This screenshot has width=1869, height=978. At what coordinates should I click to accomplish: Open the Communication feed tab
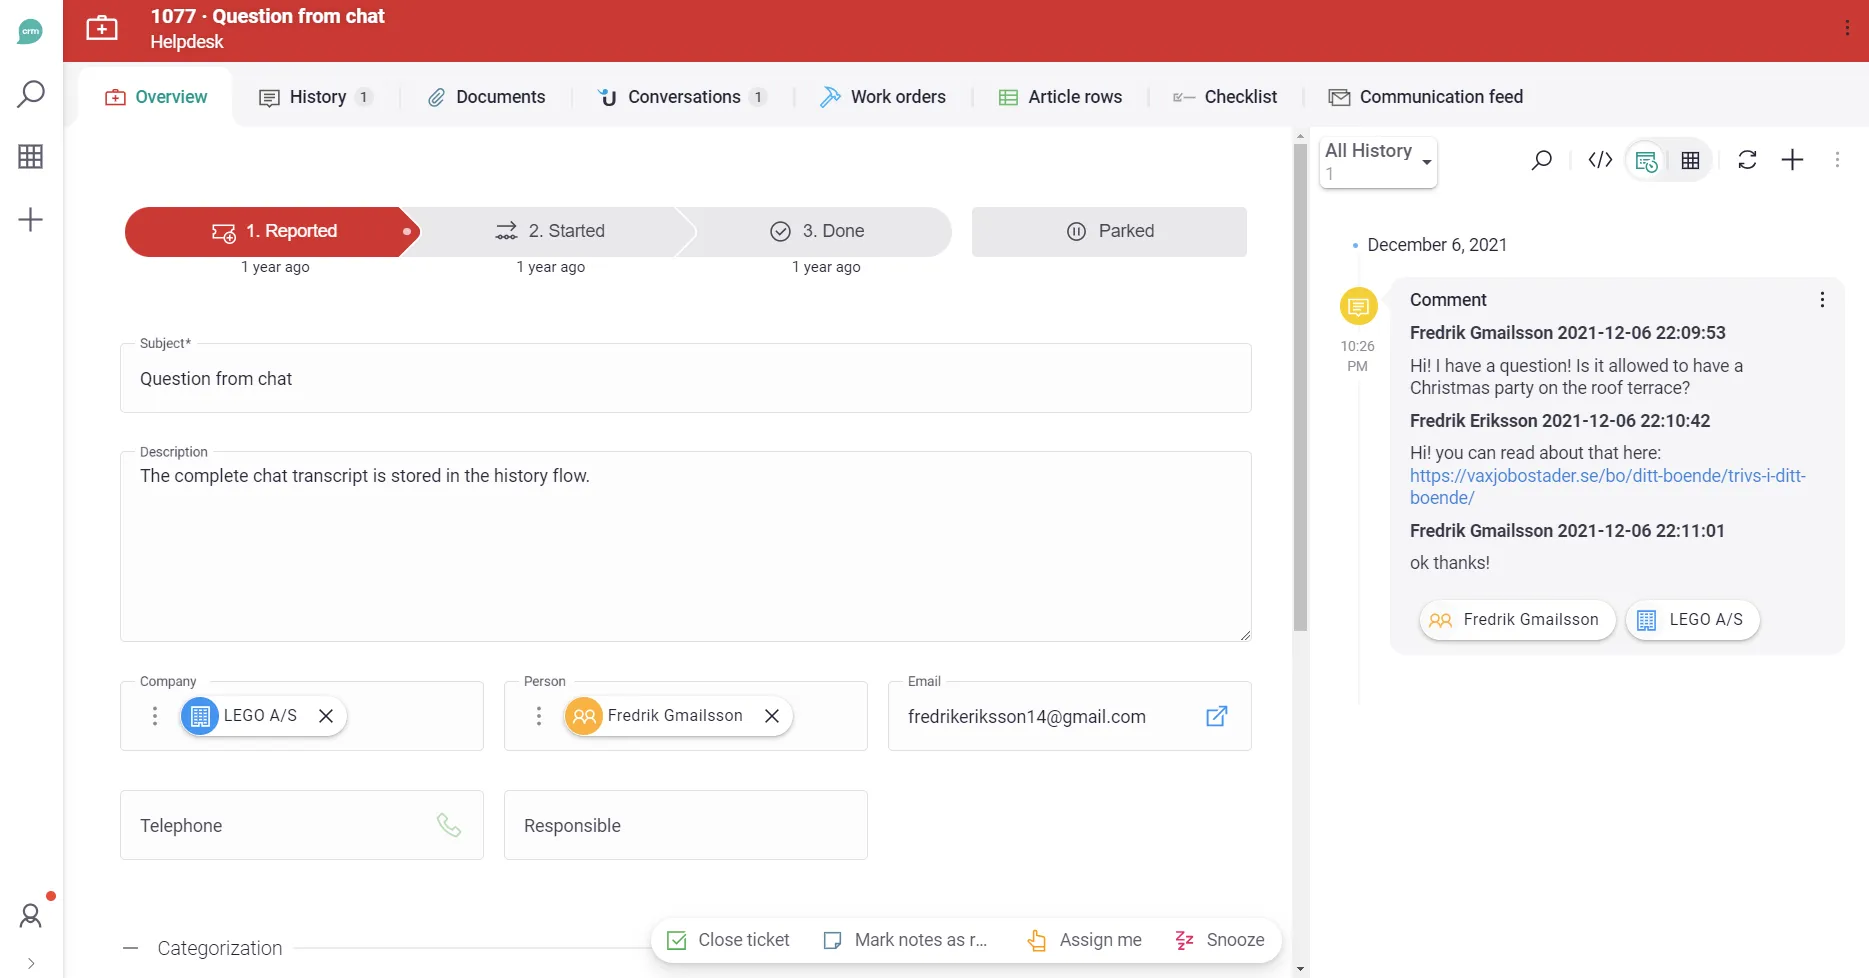click(x=1425, y=97)
